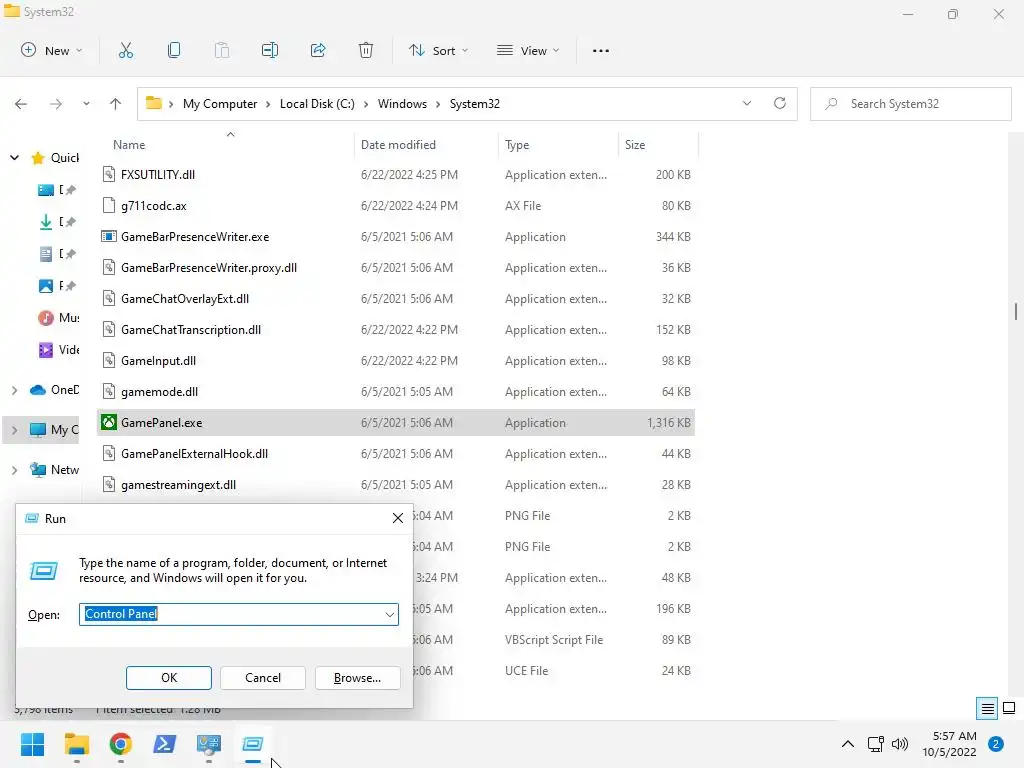
Task: Open the volume control in system tray
Action: (x=900, y=744)
